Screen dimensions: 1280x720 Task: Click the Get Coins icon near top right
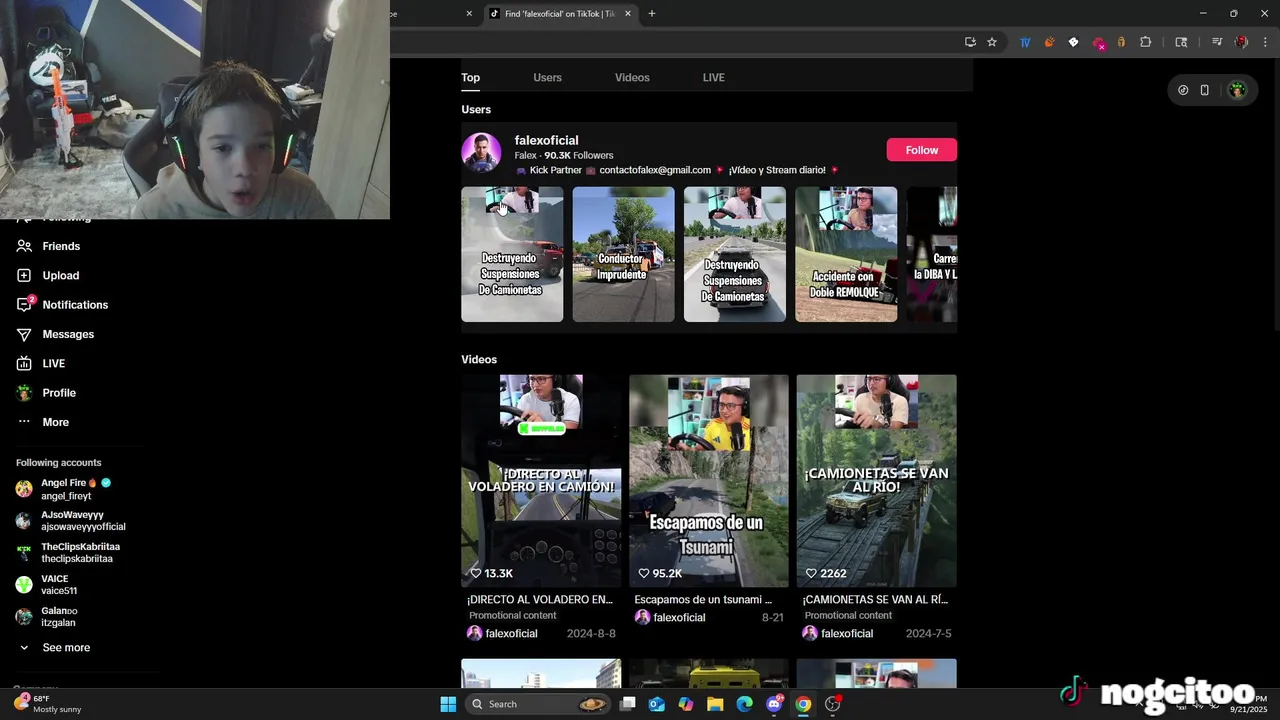(1183, 90)
